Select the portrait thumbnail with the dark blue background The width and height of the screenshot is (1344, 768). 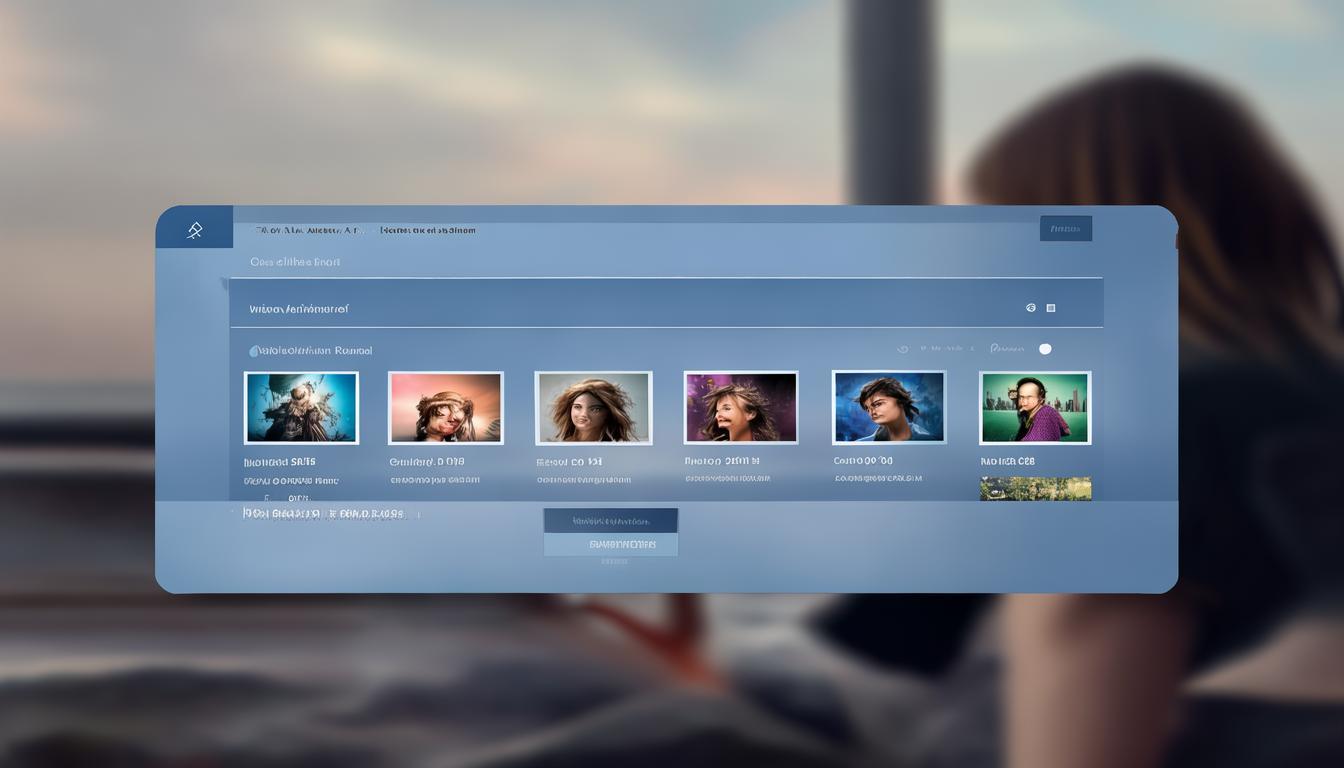[889, 408]
